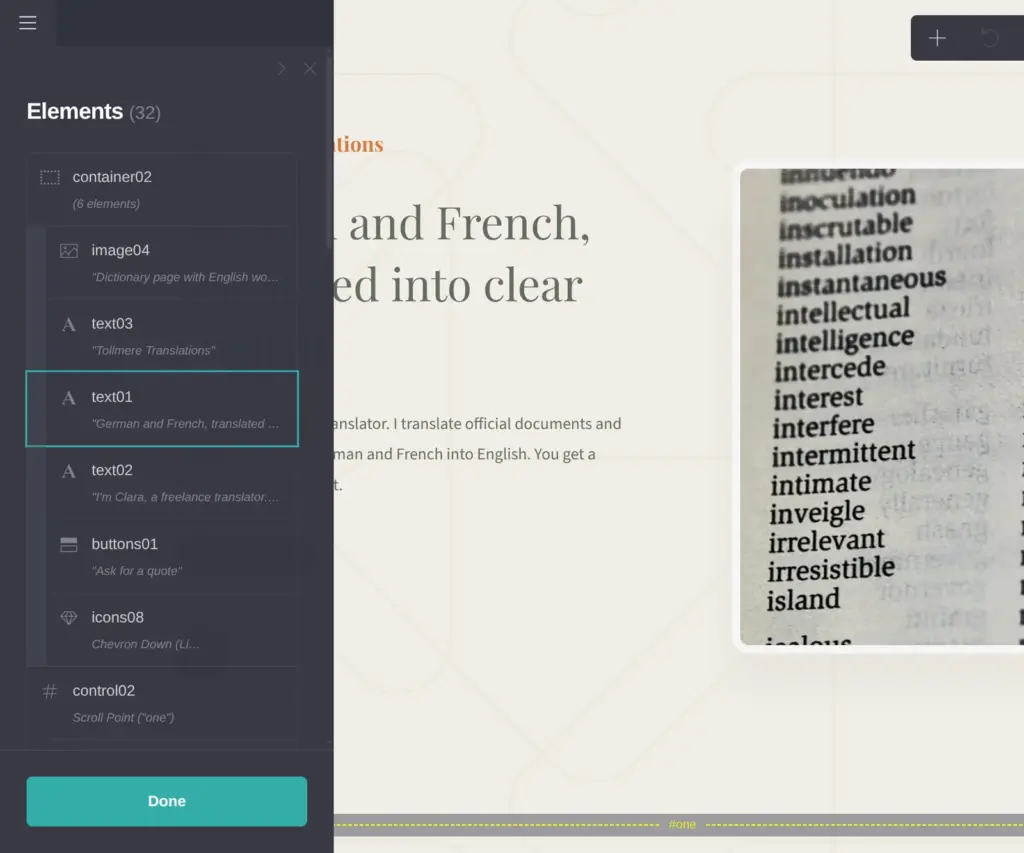Add a new element with plus button
Screen dimensions: 1024x853
click(937, 38)
